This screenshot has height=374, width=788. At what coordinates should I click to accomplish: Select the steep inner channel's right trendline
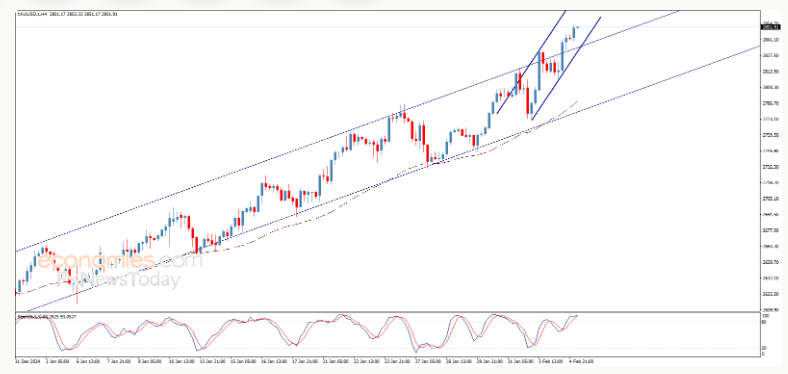[566, 68]
